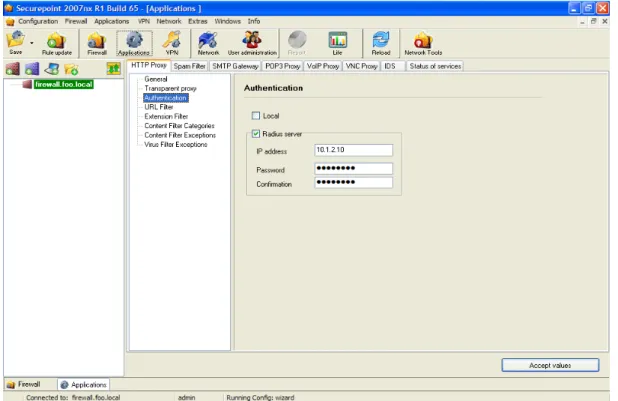The image size is (618, 401).
Task: Click the Confirmation password field
Action: tap(354, 182)
